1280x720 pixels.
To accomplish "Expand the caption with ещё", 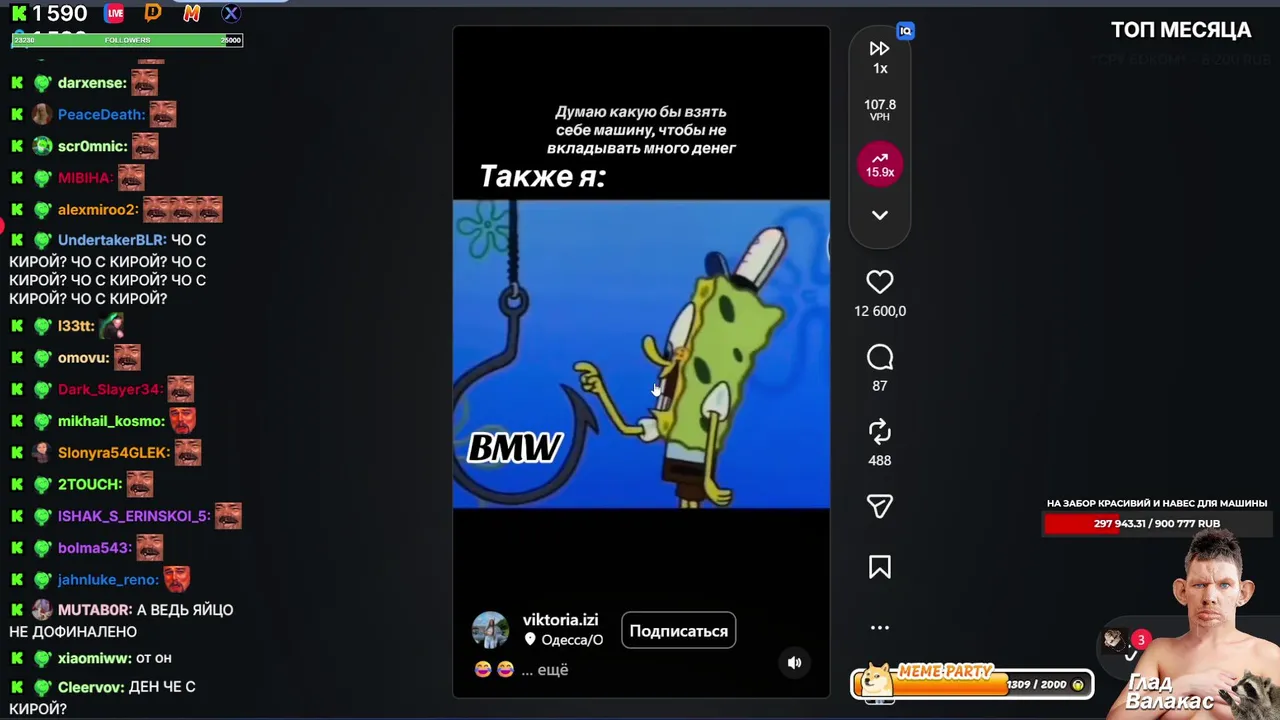I will 552,670.
